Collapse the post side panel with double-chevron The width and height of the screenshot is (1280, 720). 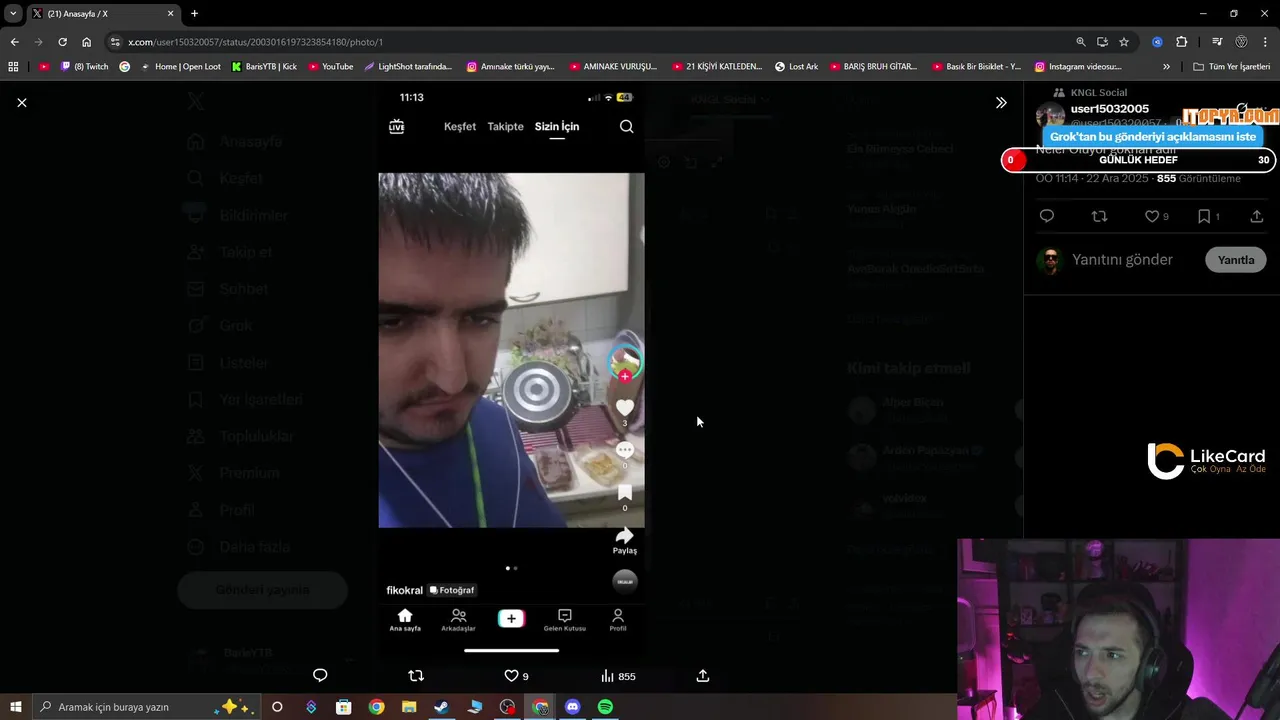click(x=1001, y=102)
